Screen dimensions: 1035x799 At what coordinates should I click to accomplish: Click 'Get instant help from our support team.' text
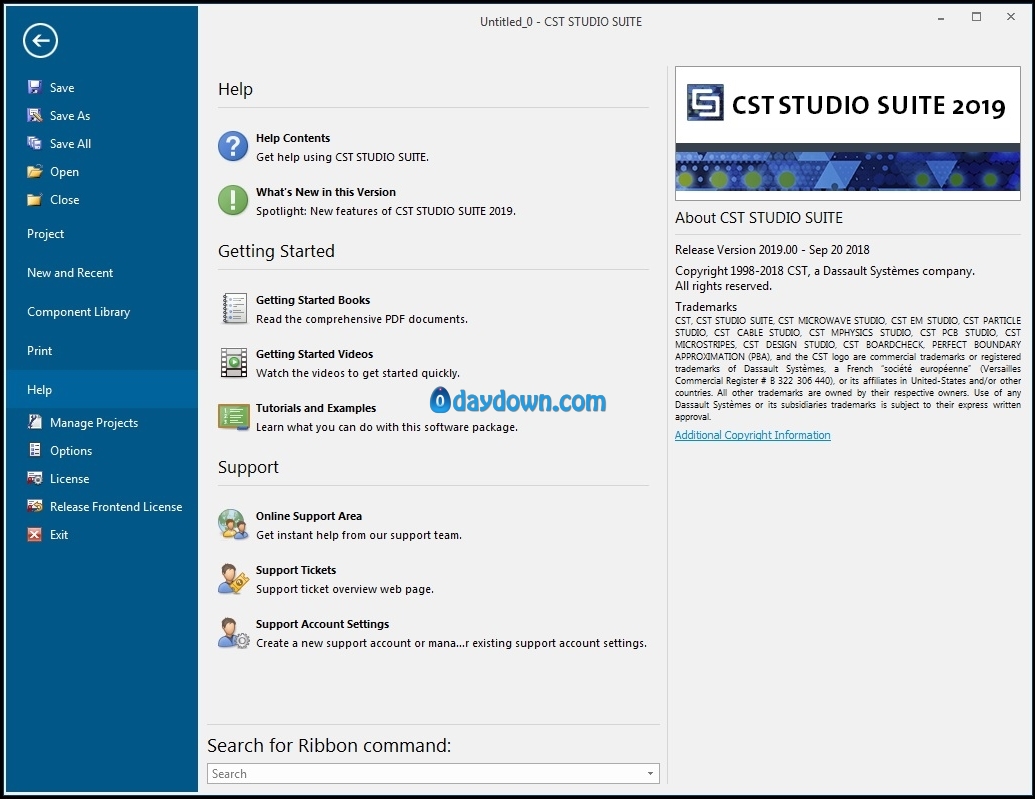(x=359, y=535)
